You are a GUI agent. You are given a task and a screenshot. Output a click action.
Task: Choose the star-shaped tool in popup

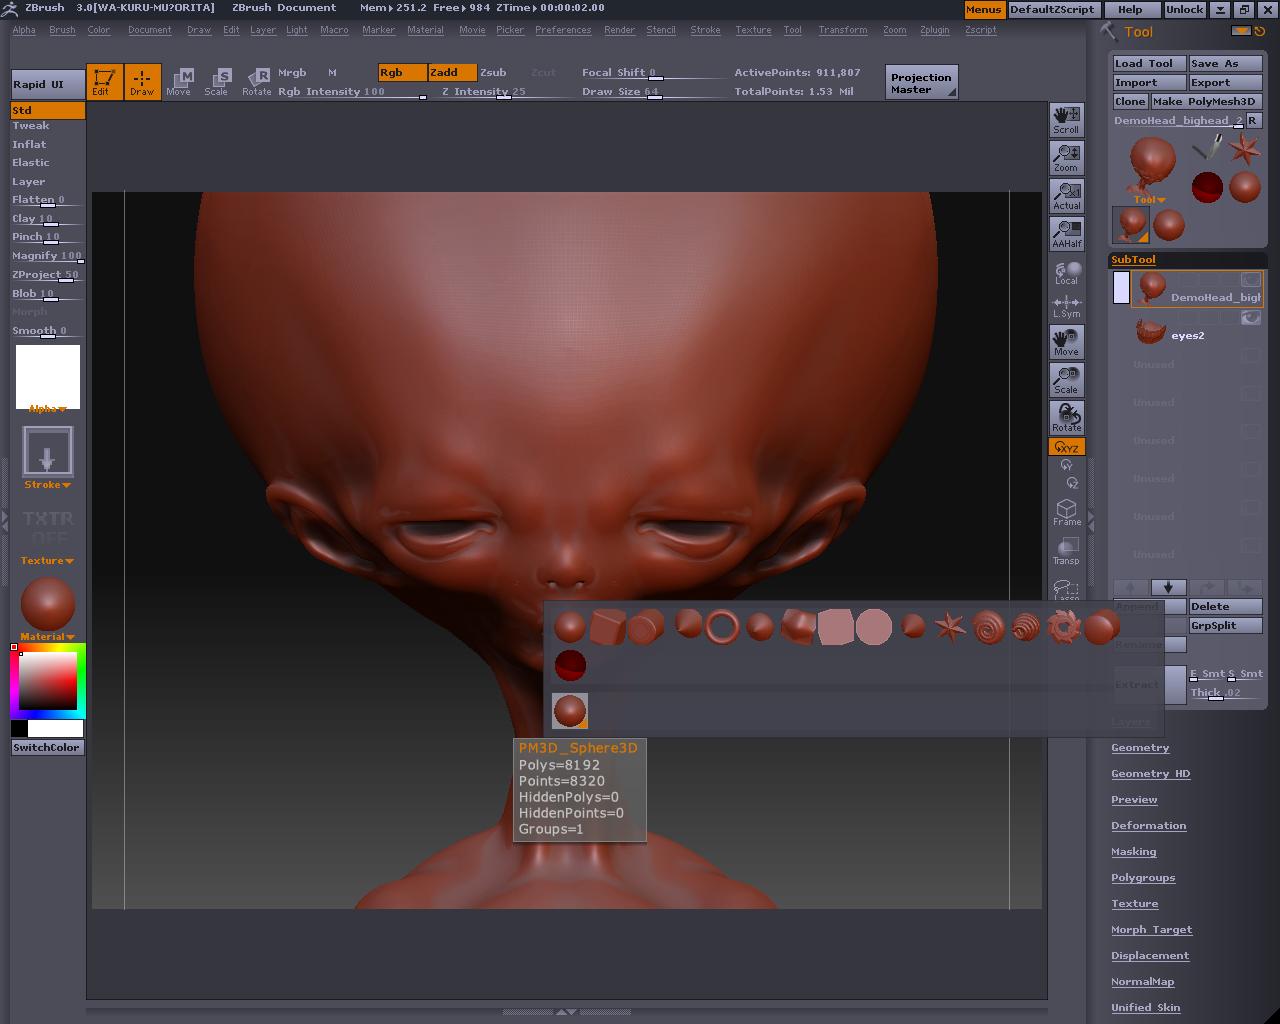point(949,627)
